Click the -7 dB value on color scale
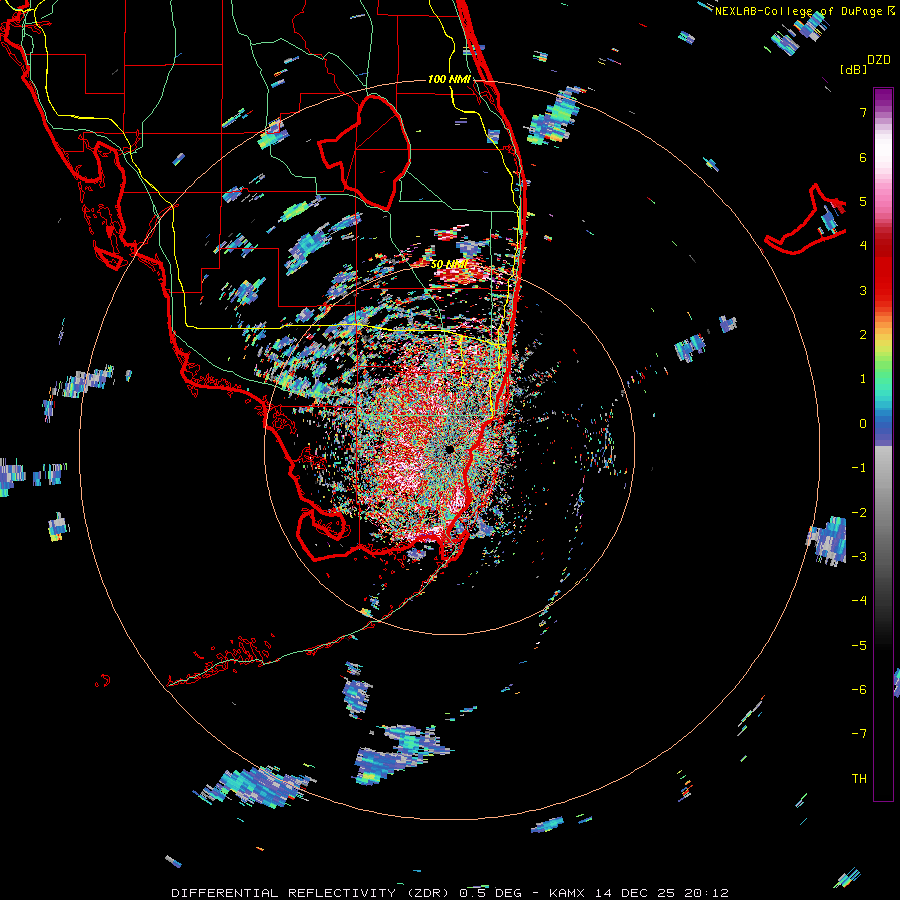900x900 pixels. point(859,734)
